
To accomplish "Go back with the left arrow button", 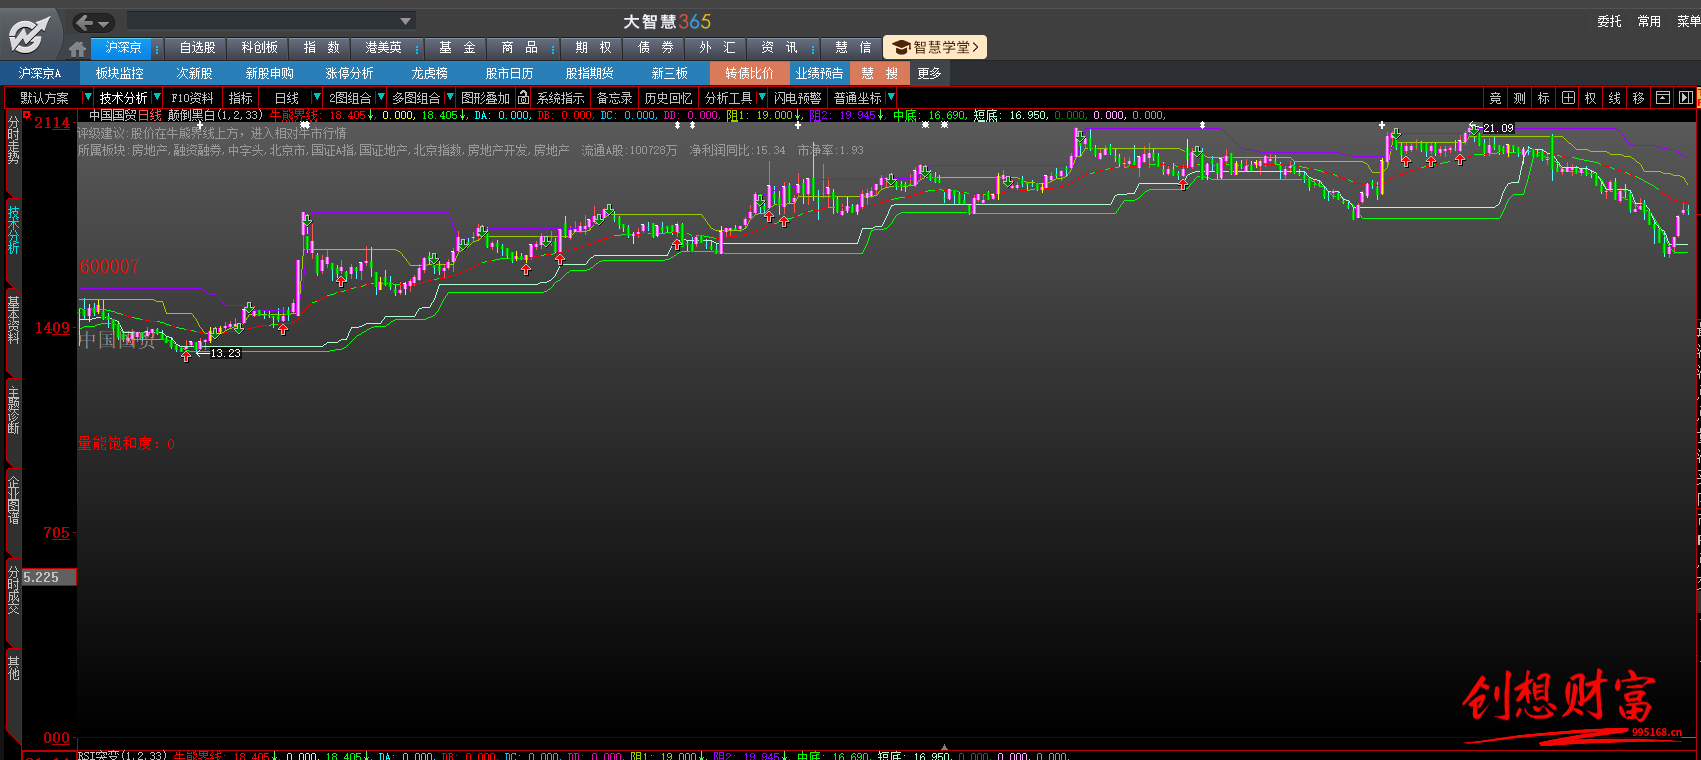I will click(85, 22).
